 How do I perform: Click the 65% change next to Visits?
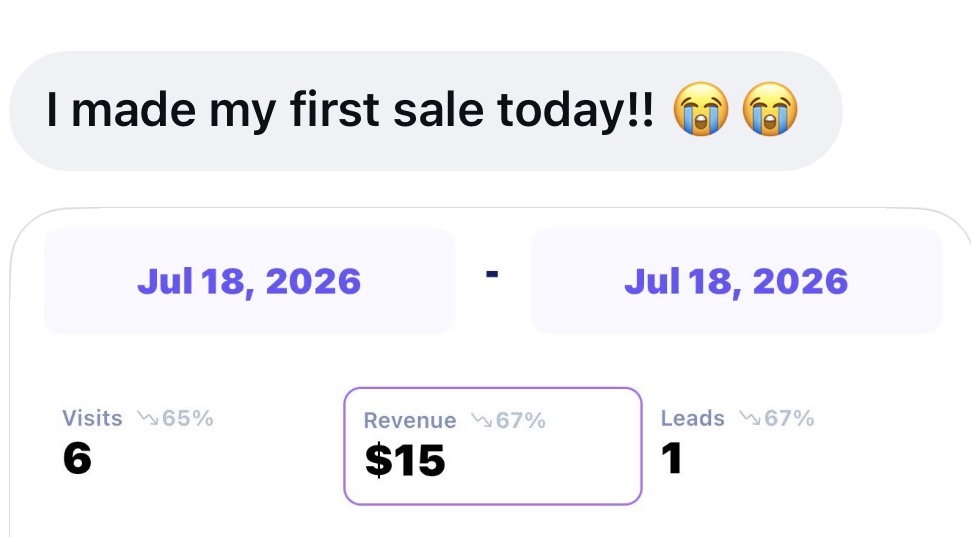tap(188, 419)
